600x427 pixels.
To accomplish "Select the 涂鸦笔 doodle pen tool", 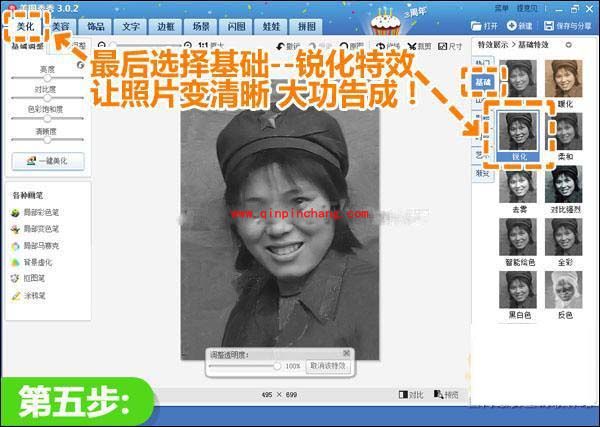I will pos(29,296).
